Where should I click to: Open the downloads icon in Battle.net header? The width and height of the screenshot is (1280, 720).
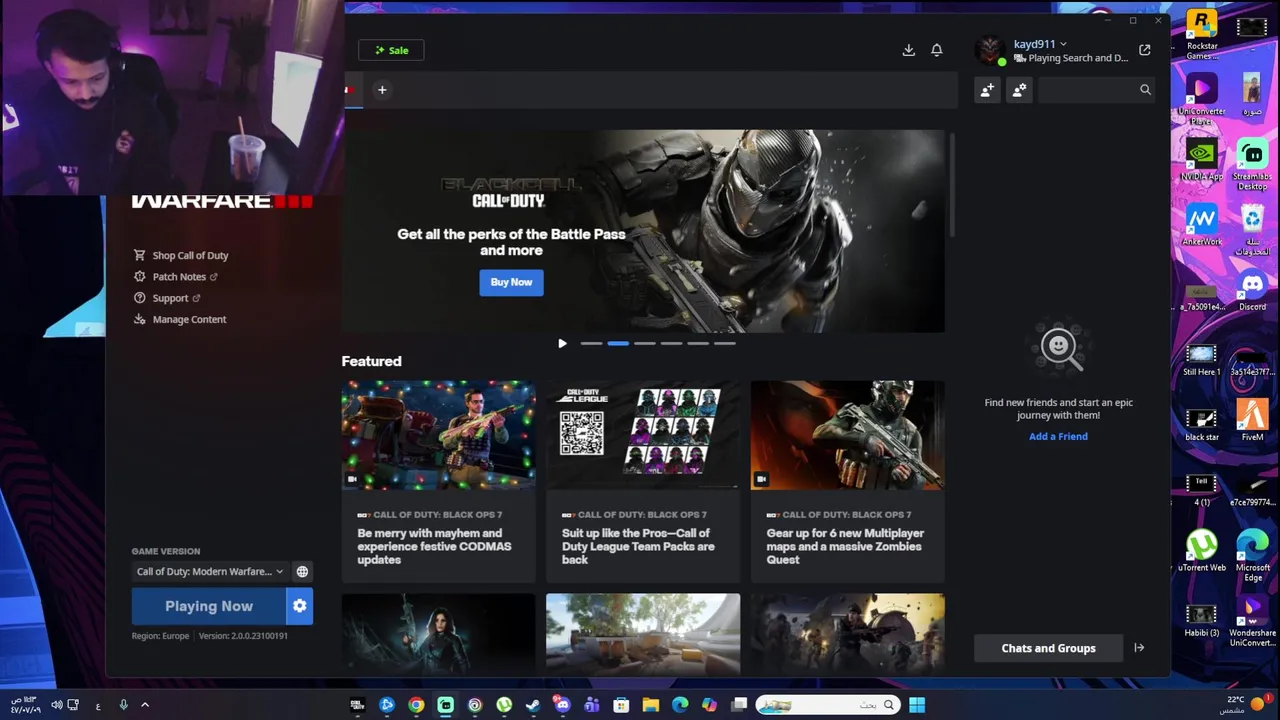pos(908,50)
